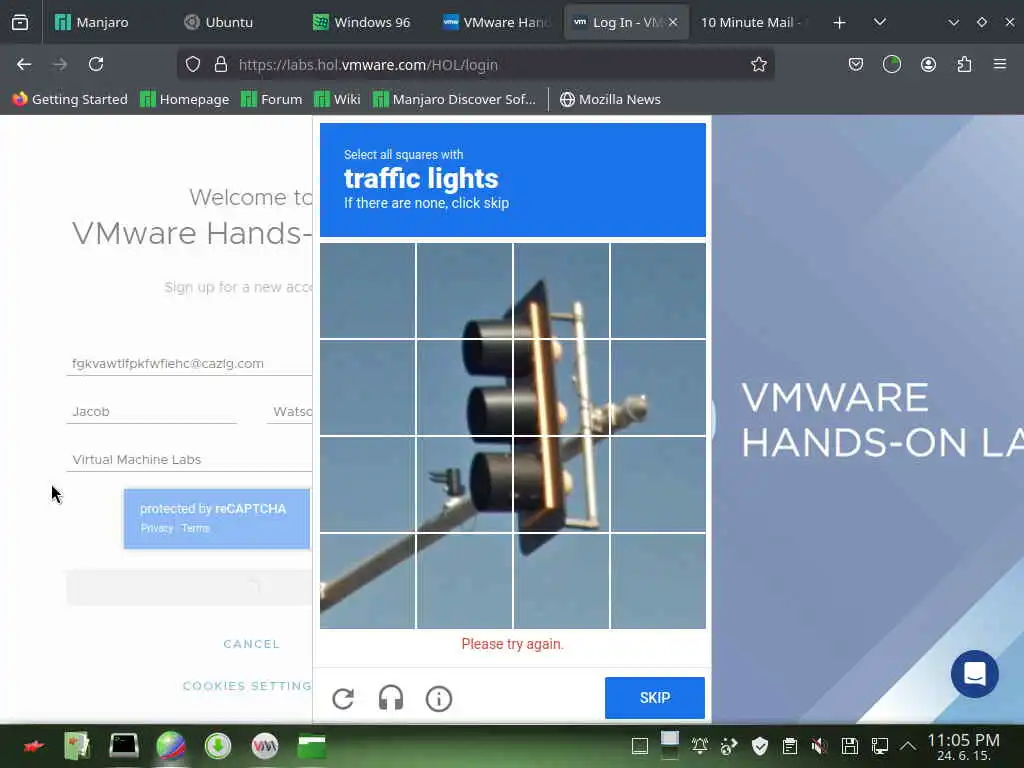Select tile with top traffic light lens

[x=464, y=291]
